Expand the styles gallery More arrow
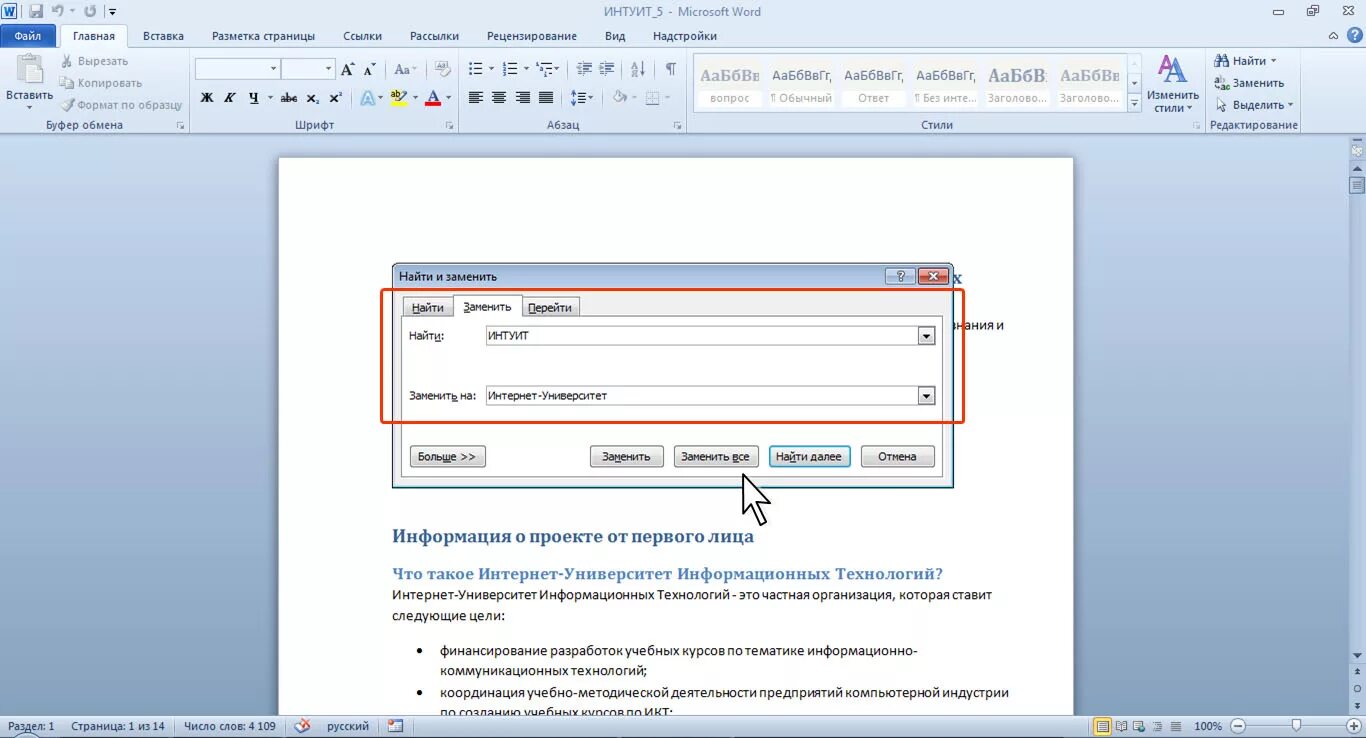 coord(1134,103)
